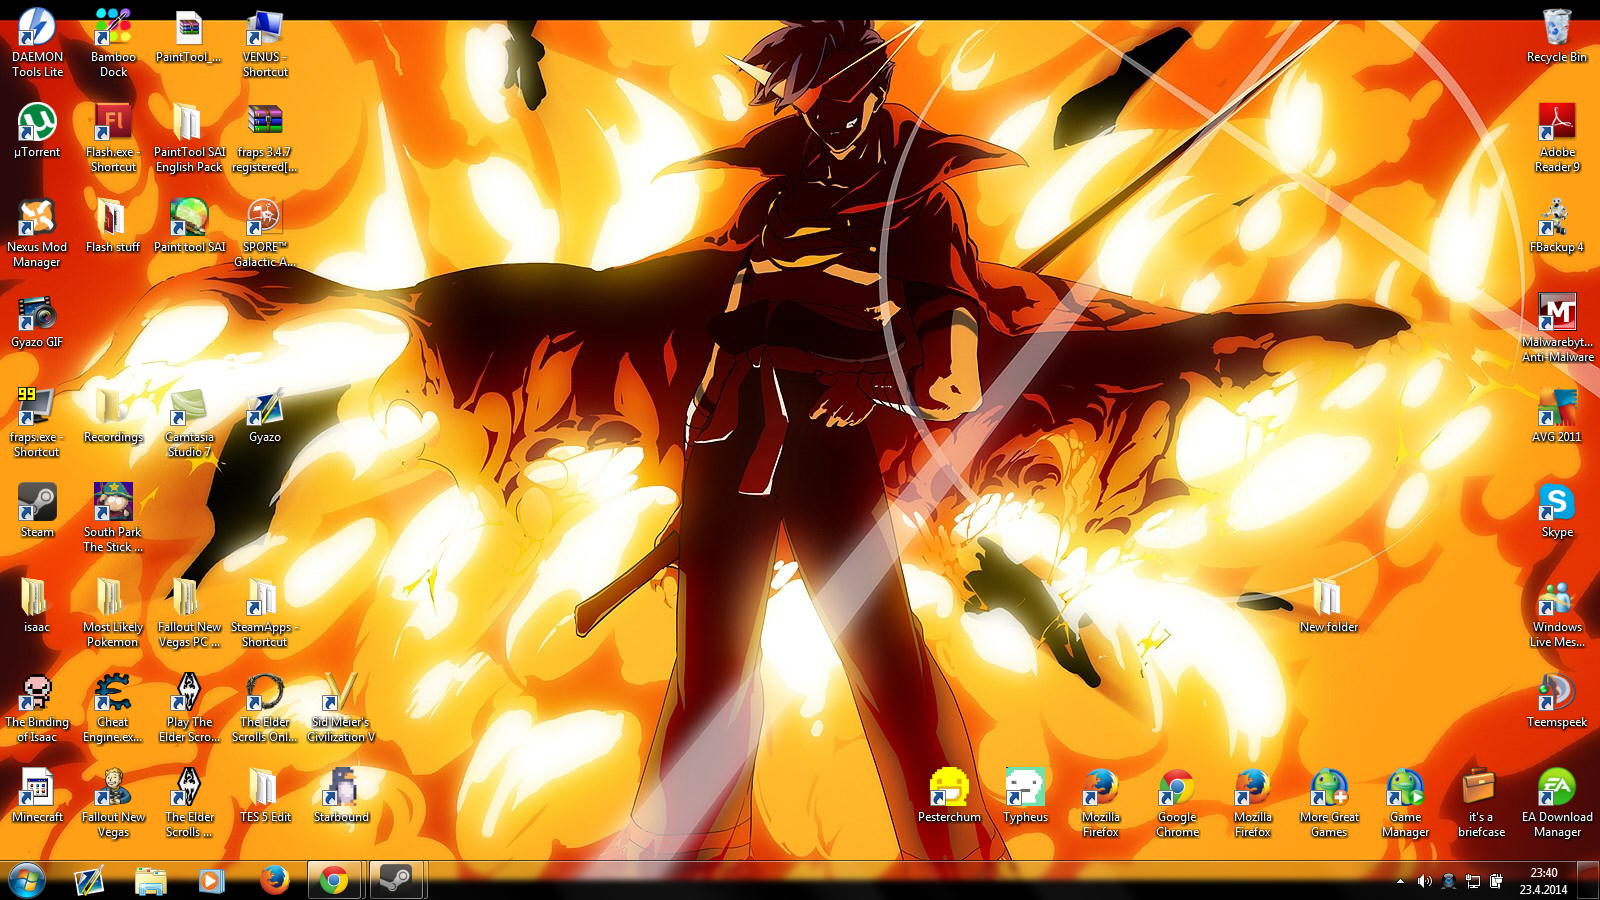Show hidden system tray icons
The image size is (1600, 900).
pos(1400,881)
